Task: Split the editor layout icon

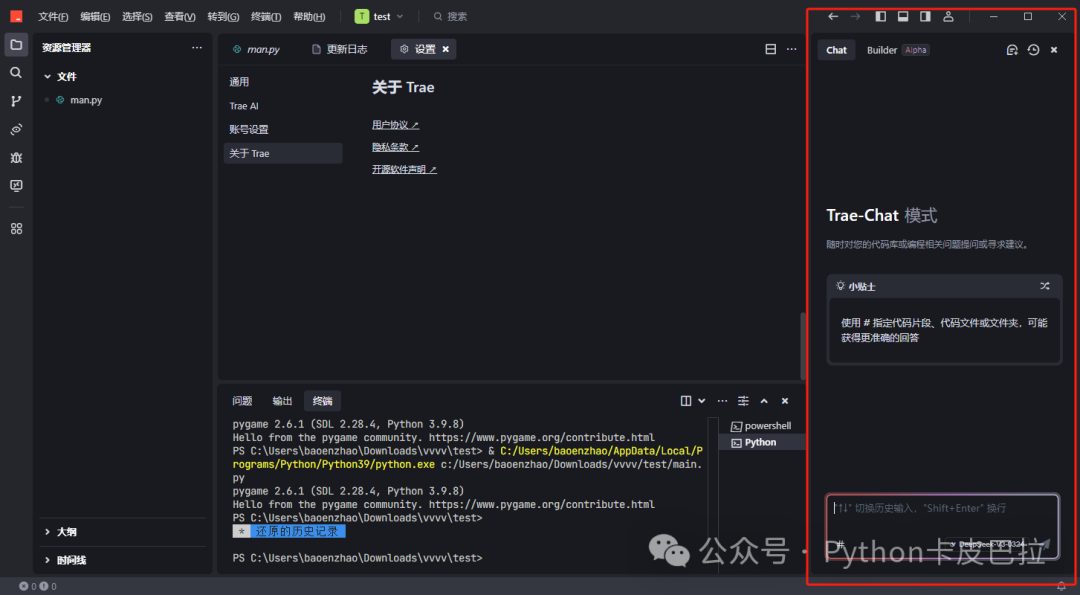Action: click(771, 49)
